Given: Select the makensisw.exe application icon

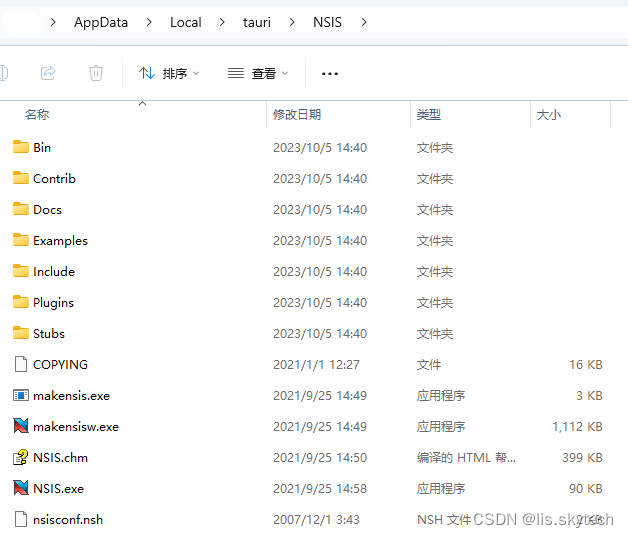Looking at the screenshot, I should coord(21,426).
